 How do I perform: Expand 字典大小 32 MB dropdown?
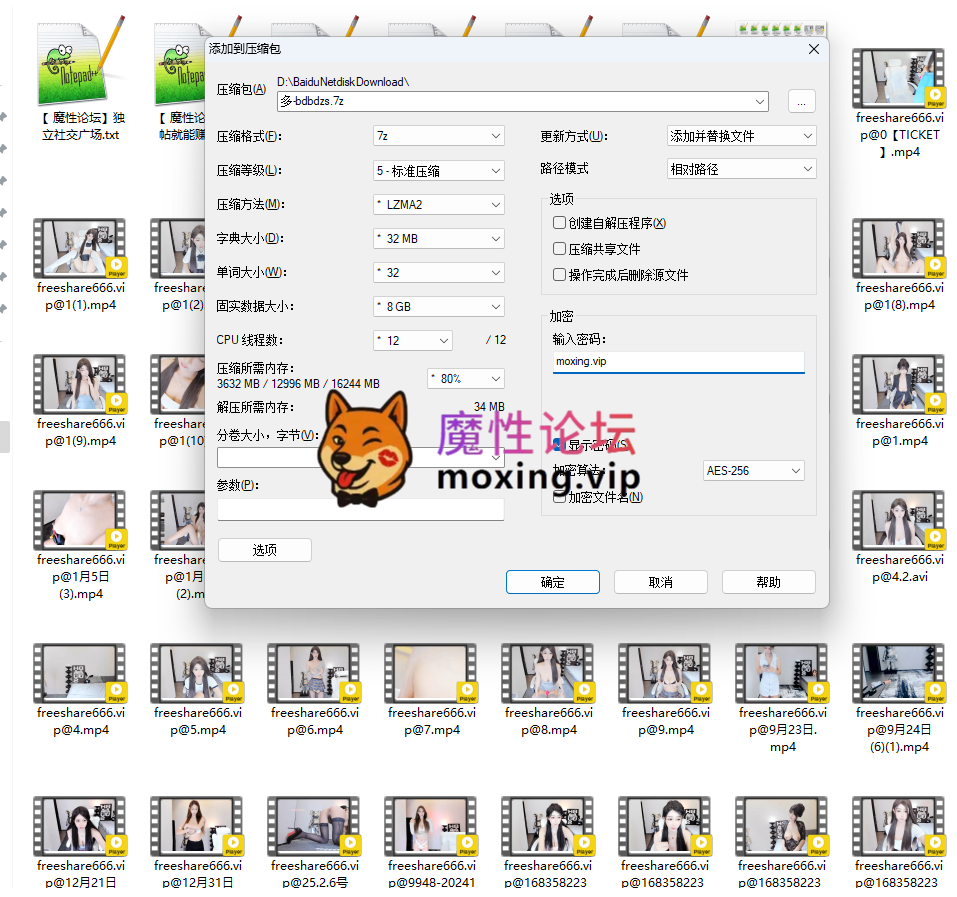click(439, 239)
